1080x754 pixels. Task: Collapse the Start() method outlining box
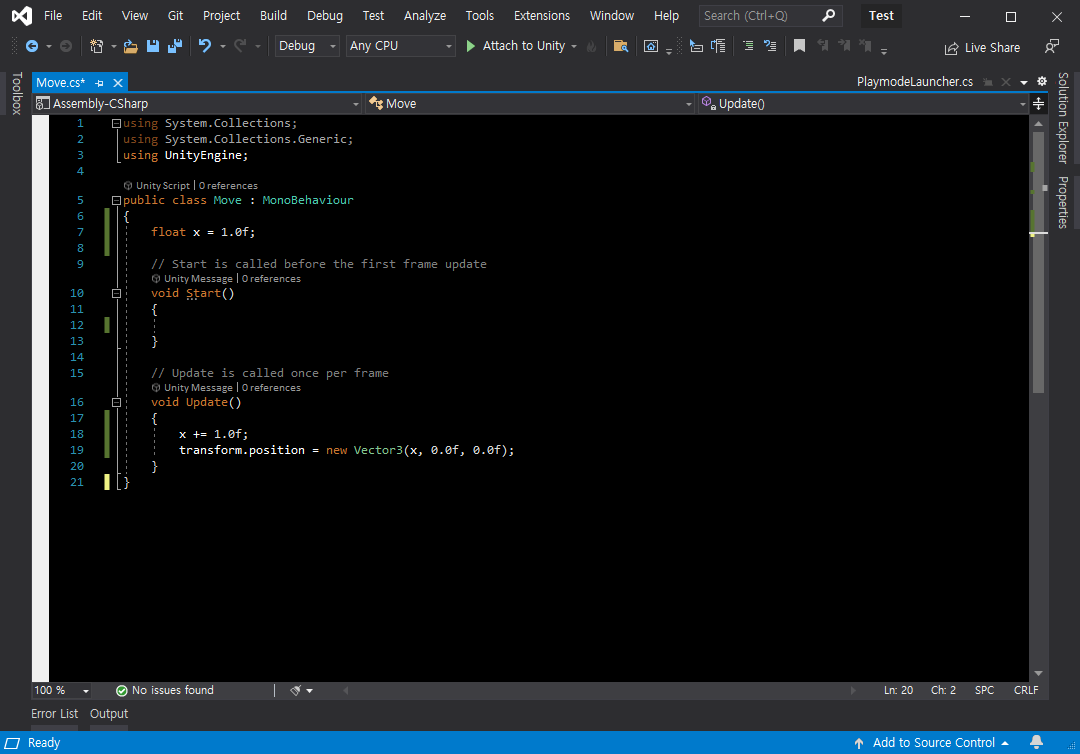(116, 293)
